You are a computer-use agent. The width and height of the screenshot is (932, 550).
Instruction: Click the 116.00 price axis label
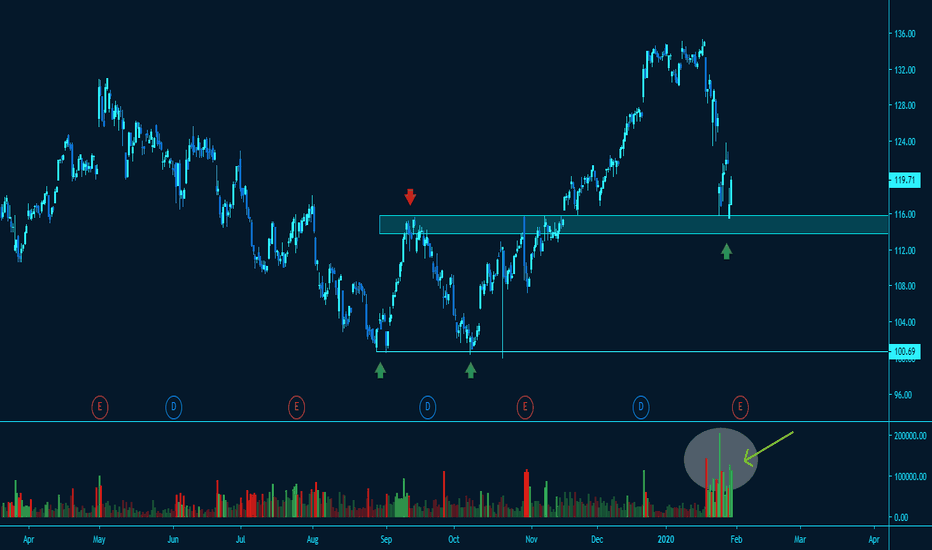point(905,214)
